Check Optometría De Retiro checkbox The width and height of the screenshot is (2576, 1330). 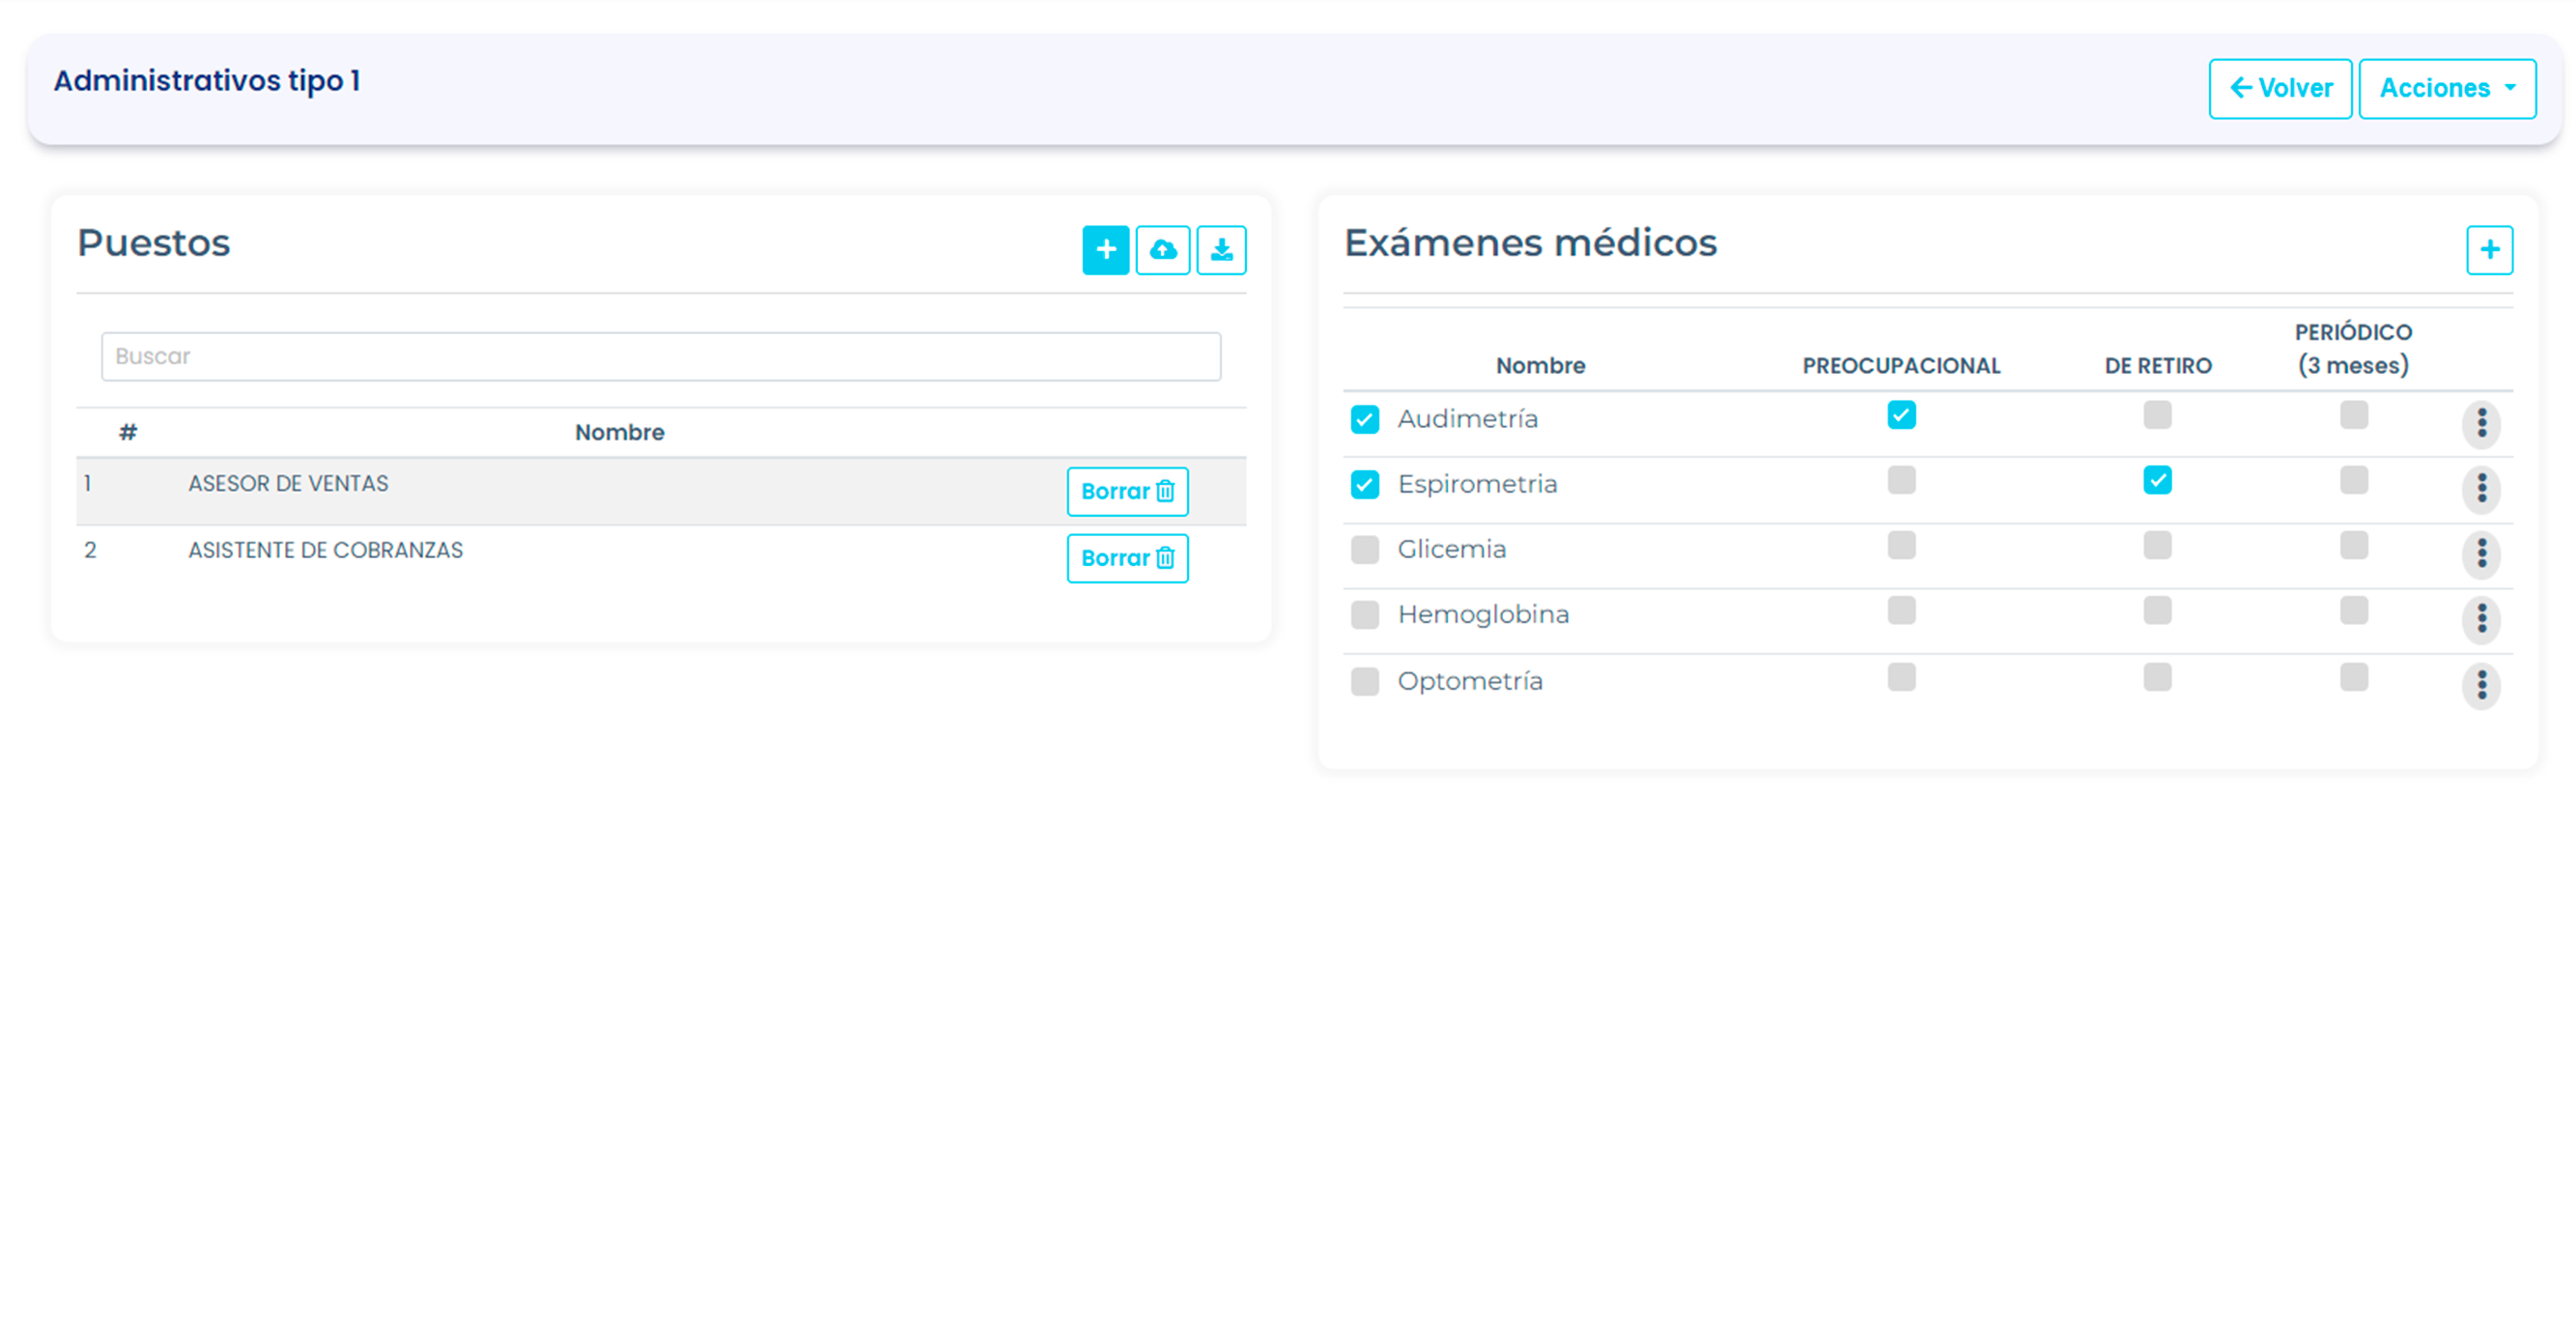[2157, 677]
